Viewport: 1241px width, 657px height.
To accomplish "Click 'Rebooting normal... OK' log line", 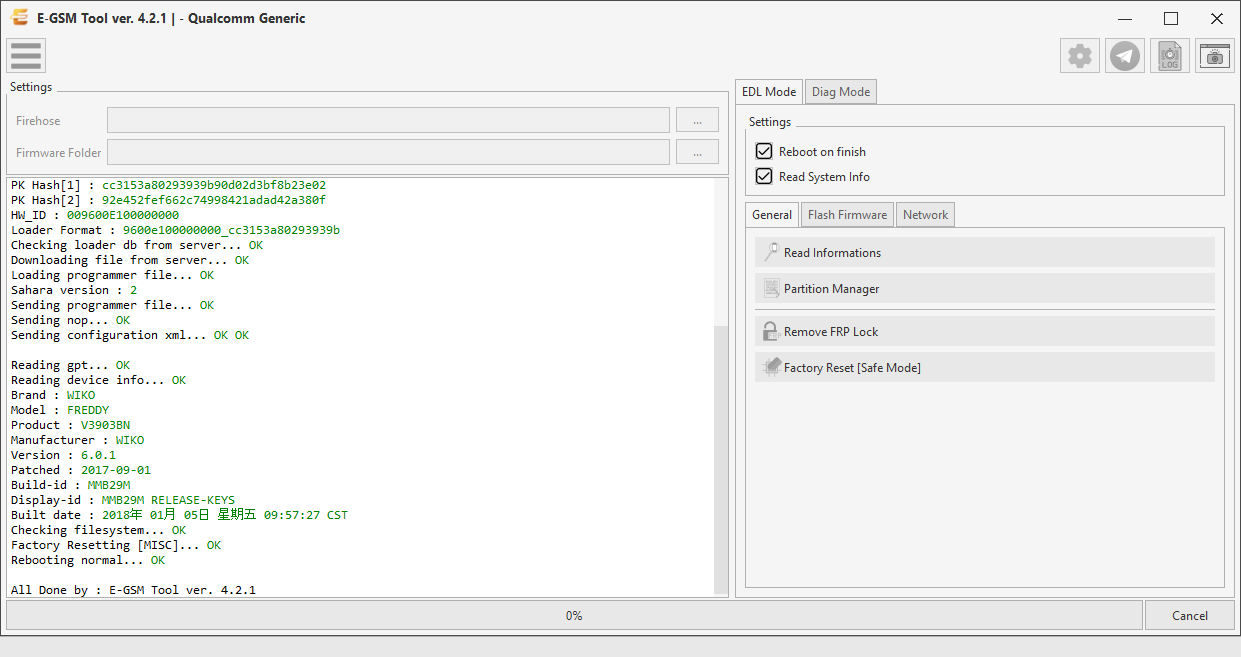I will point(88,560).
